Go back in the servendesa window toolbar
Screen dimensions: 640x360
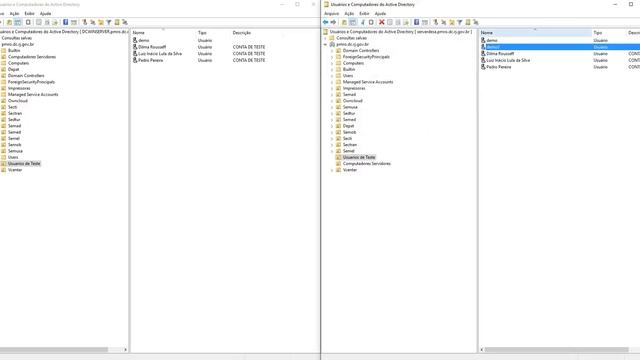325,22
